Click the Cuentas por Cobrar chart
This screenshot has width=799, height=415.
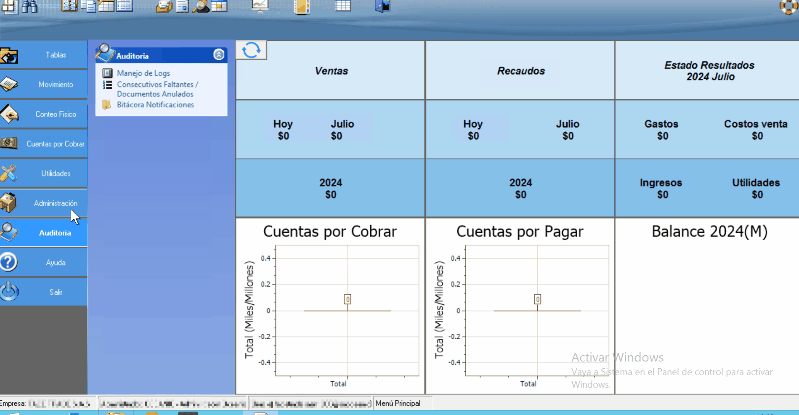330,315
